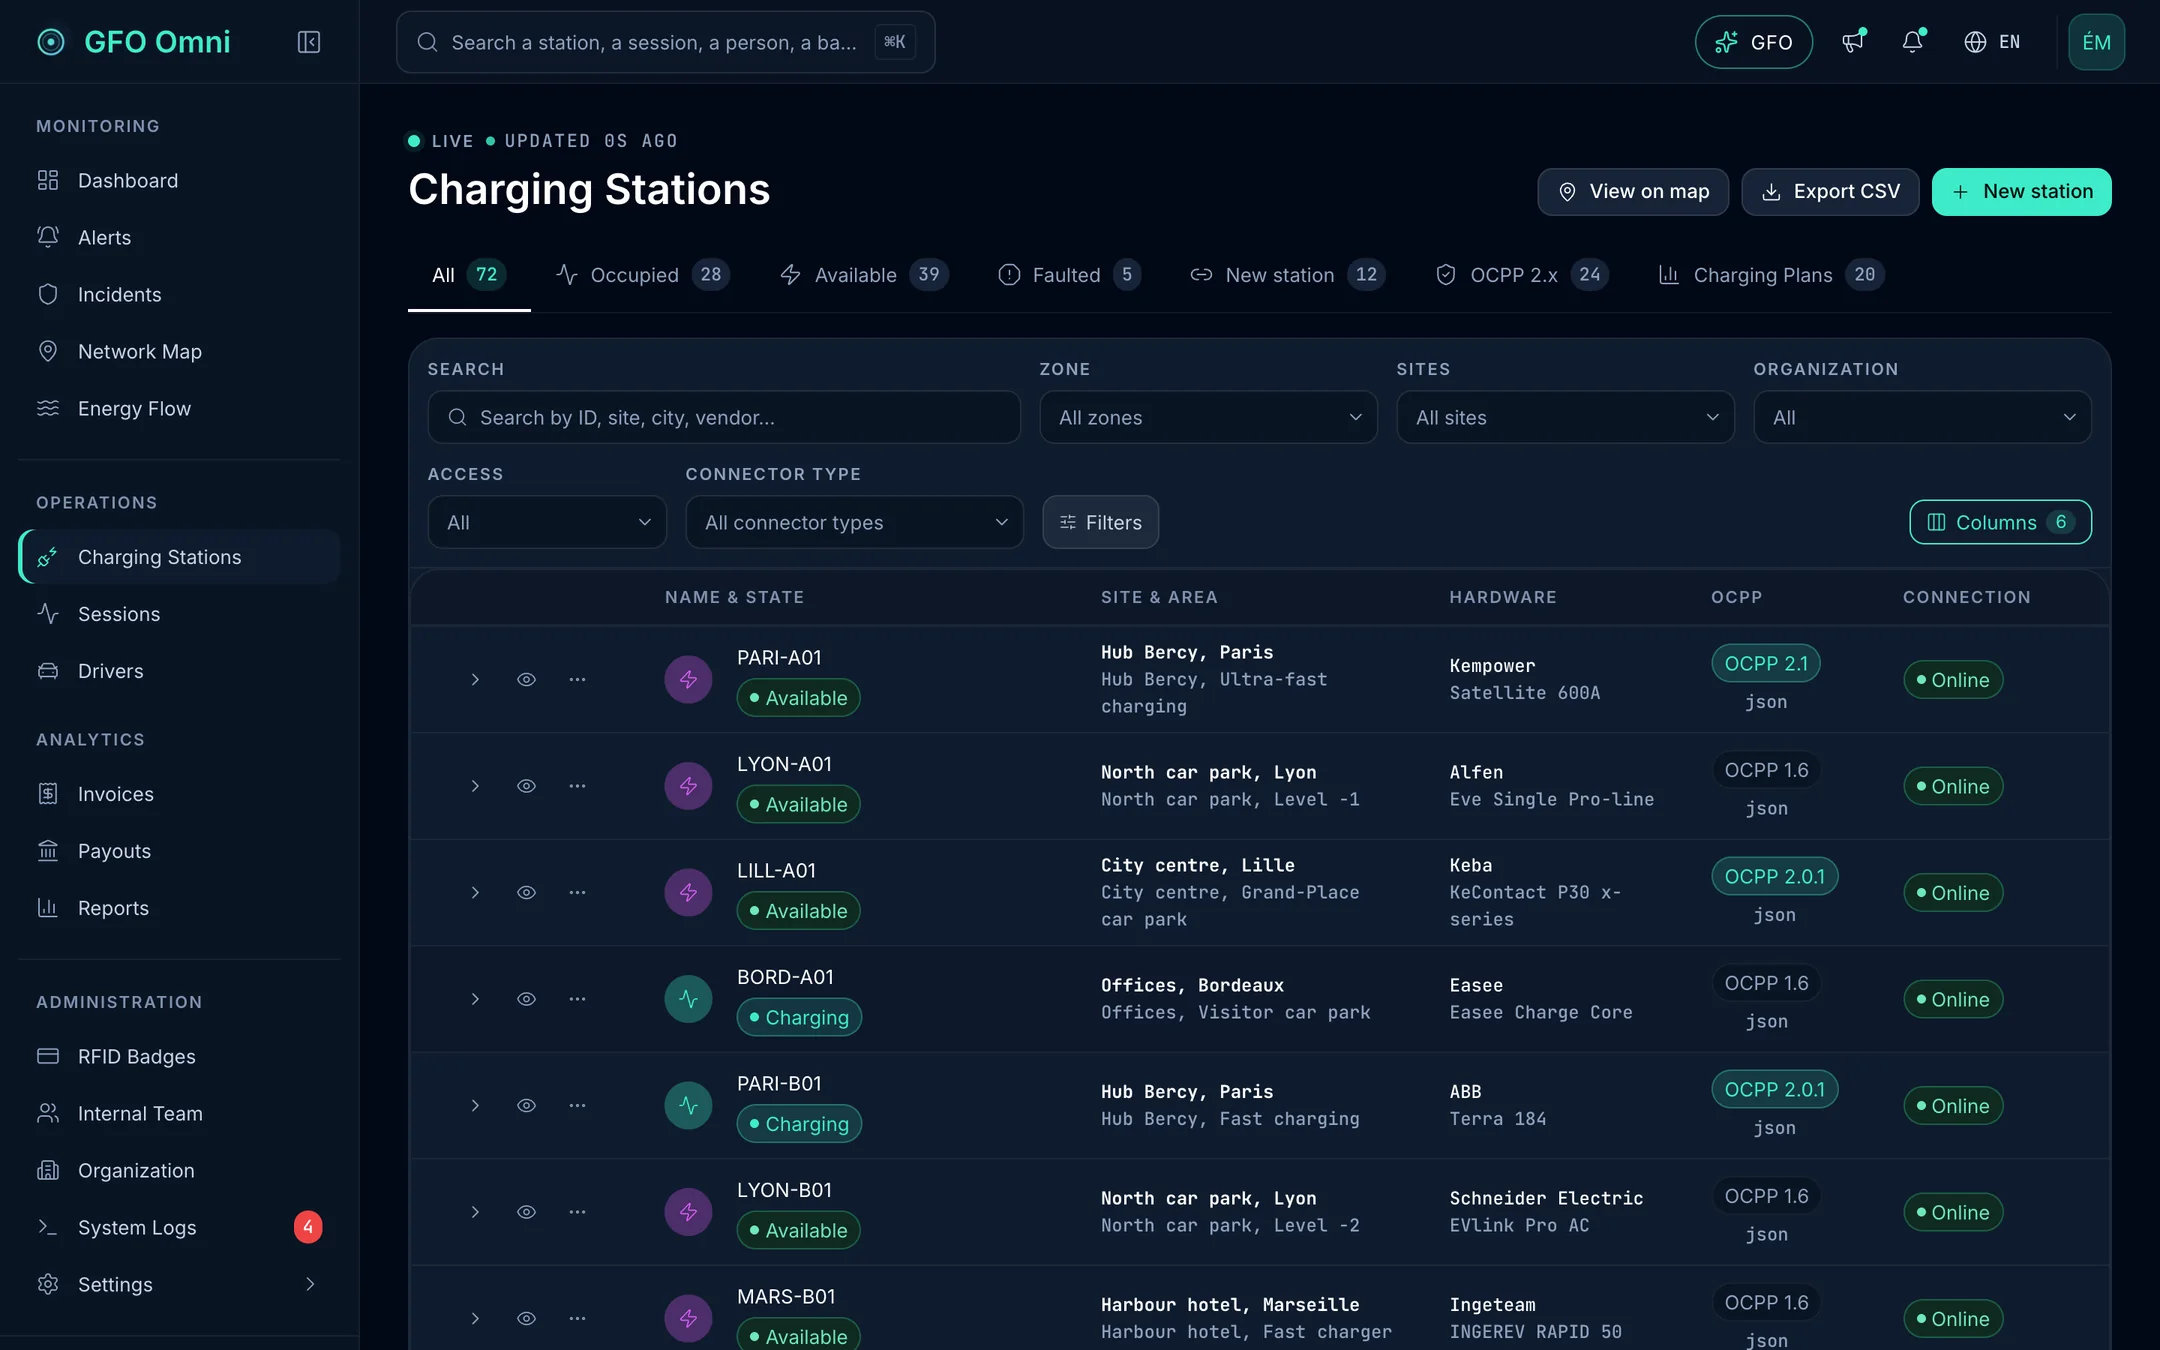This screenshot has height=1350, width=2160.
Task: Open Sessions in sidebar
Action: [x=180, y=614]
